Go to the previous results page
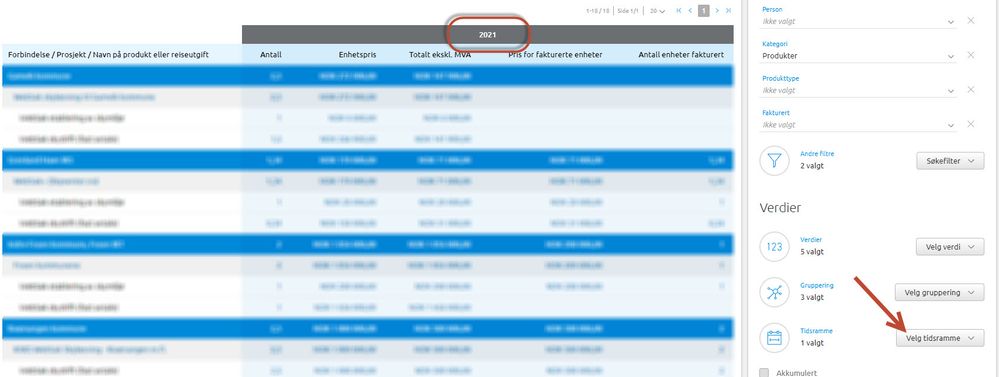This screenshot has height=377, width=999. [x=690, y=11]
